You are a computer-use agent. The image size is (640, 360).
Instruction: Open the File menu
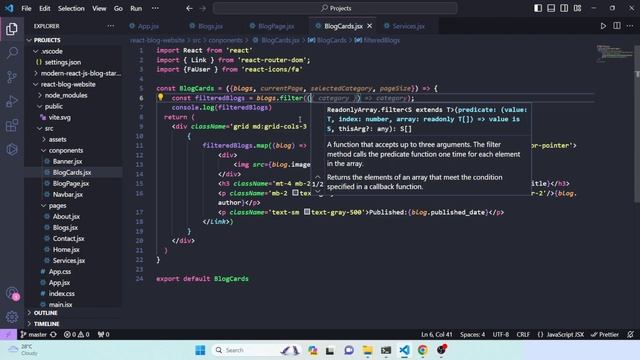(27, 8)
